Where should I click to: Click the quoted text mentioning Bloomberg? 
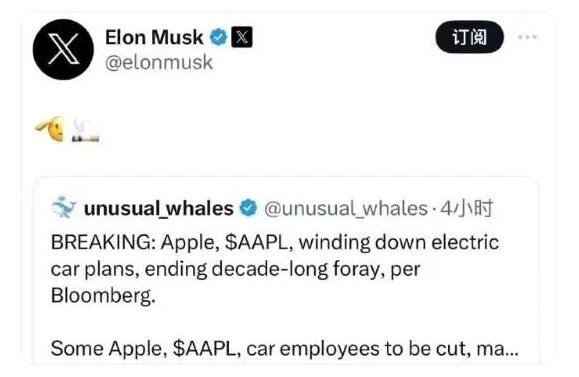[103, 296]
